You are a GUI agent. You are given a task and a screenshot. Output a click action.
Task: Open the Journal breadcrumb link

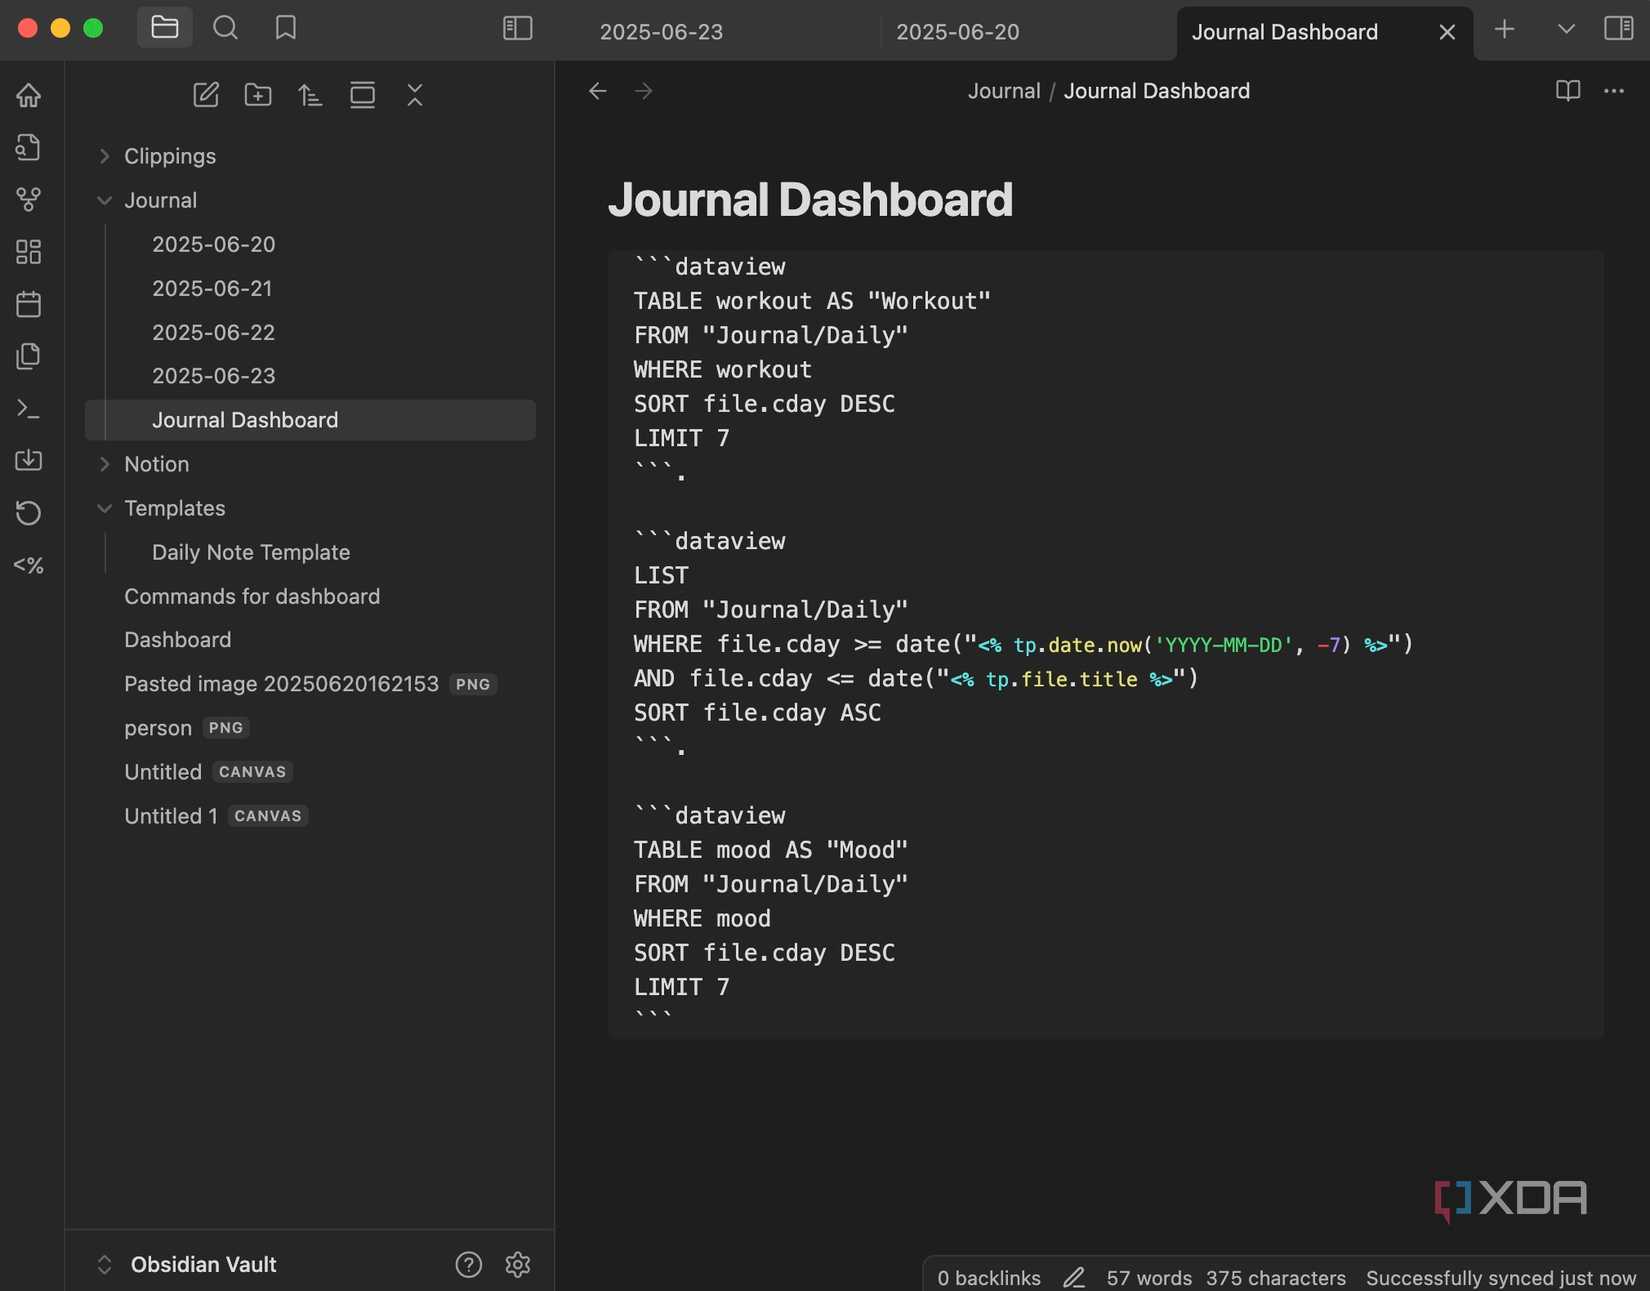coord(1003,90)
